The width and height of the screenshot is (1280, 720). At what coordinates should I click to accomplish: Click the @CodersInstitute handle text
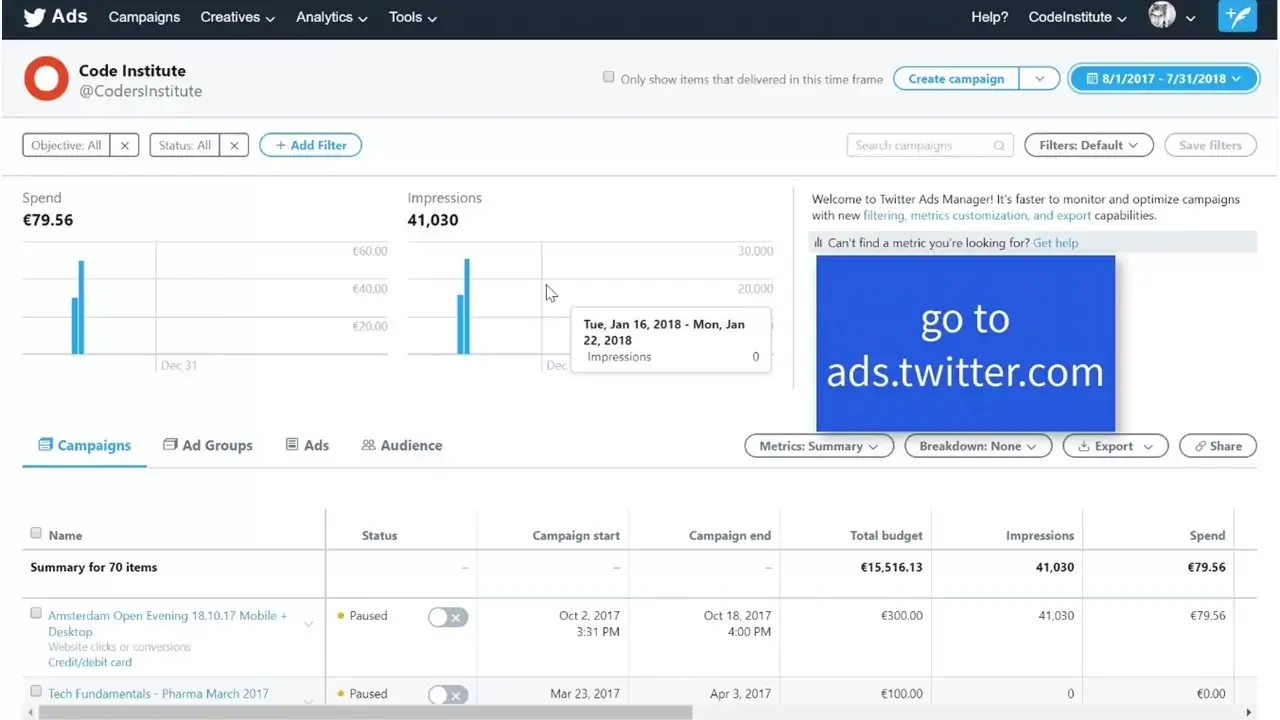(x=141, y=91)
